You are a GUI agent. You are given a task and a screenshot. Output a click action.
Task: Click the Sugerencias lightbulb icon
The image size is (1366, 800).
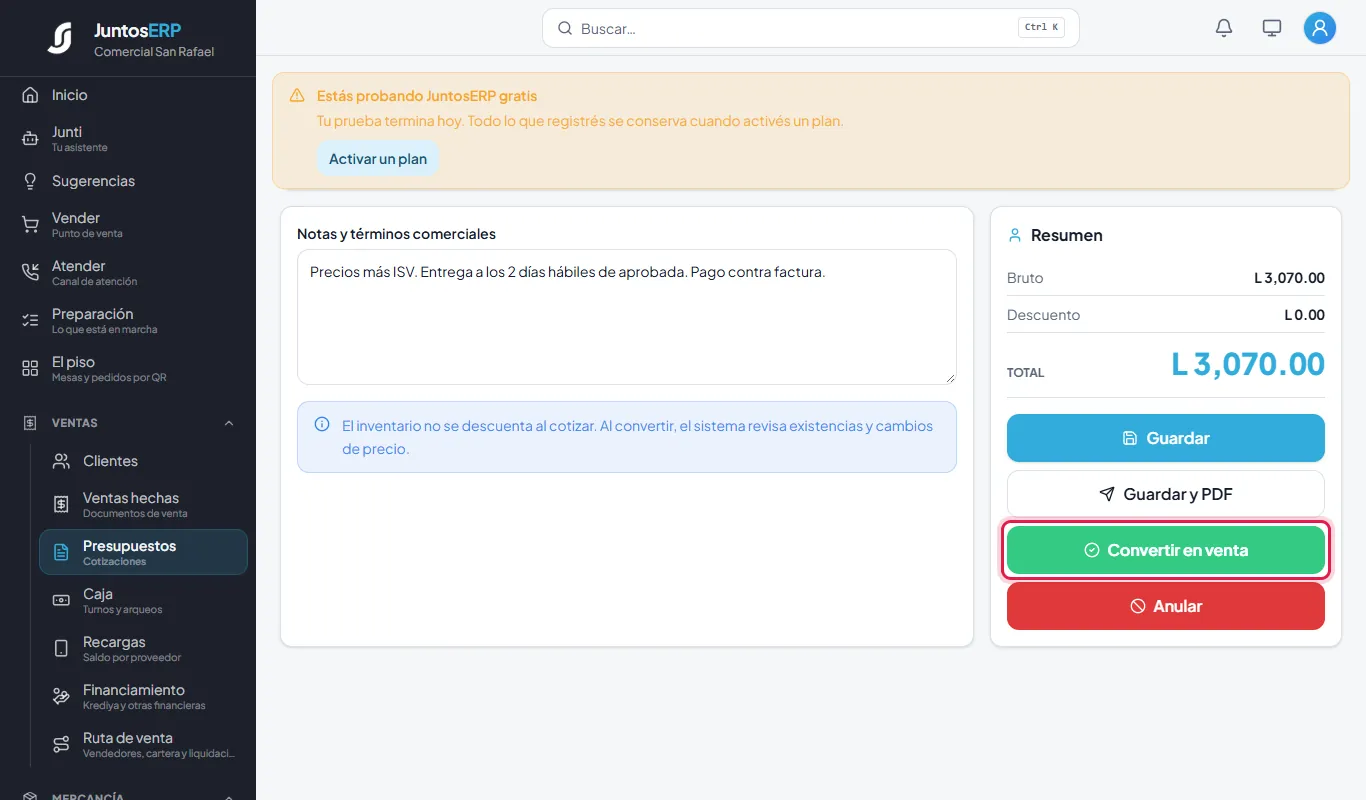[x=30, y=181]
